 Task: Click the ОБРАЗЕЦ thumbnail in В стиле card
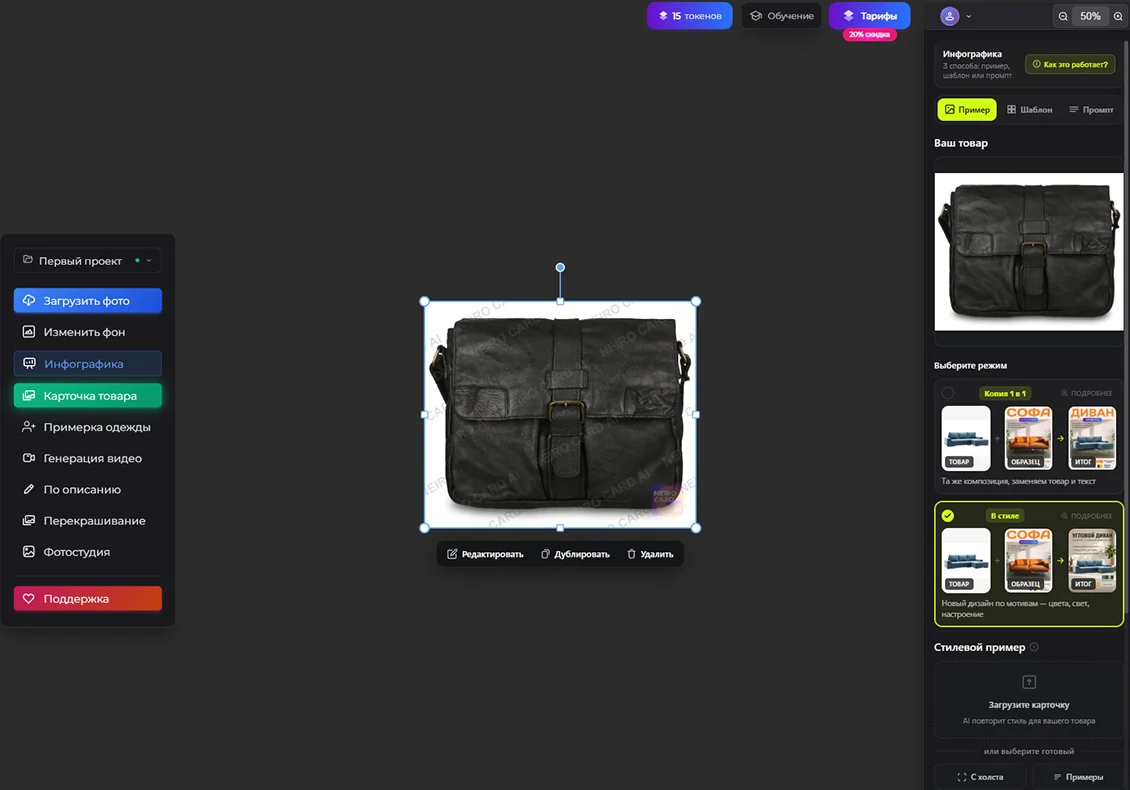pos(1028,561)
